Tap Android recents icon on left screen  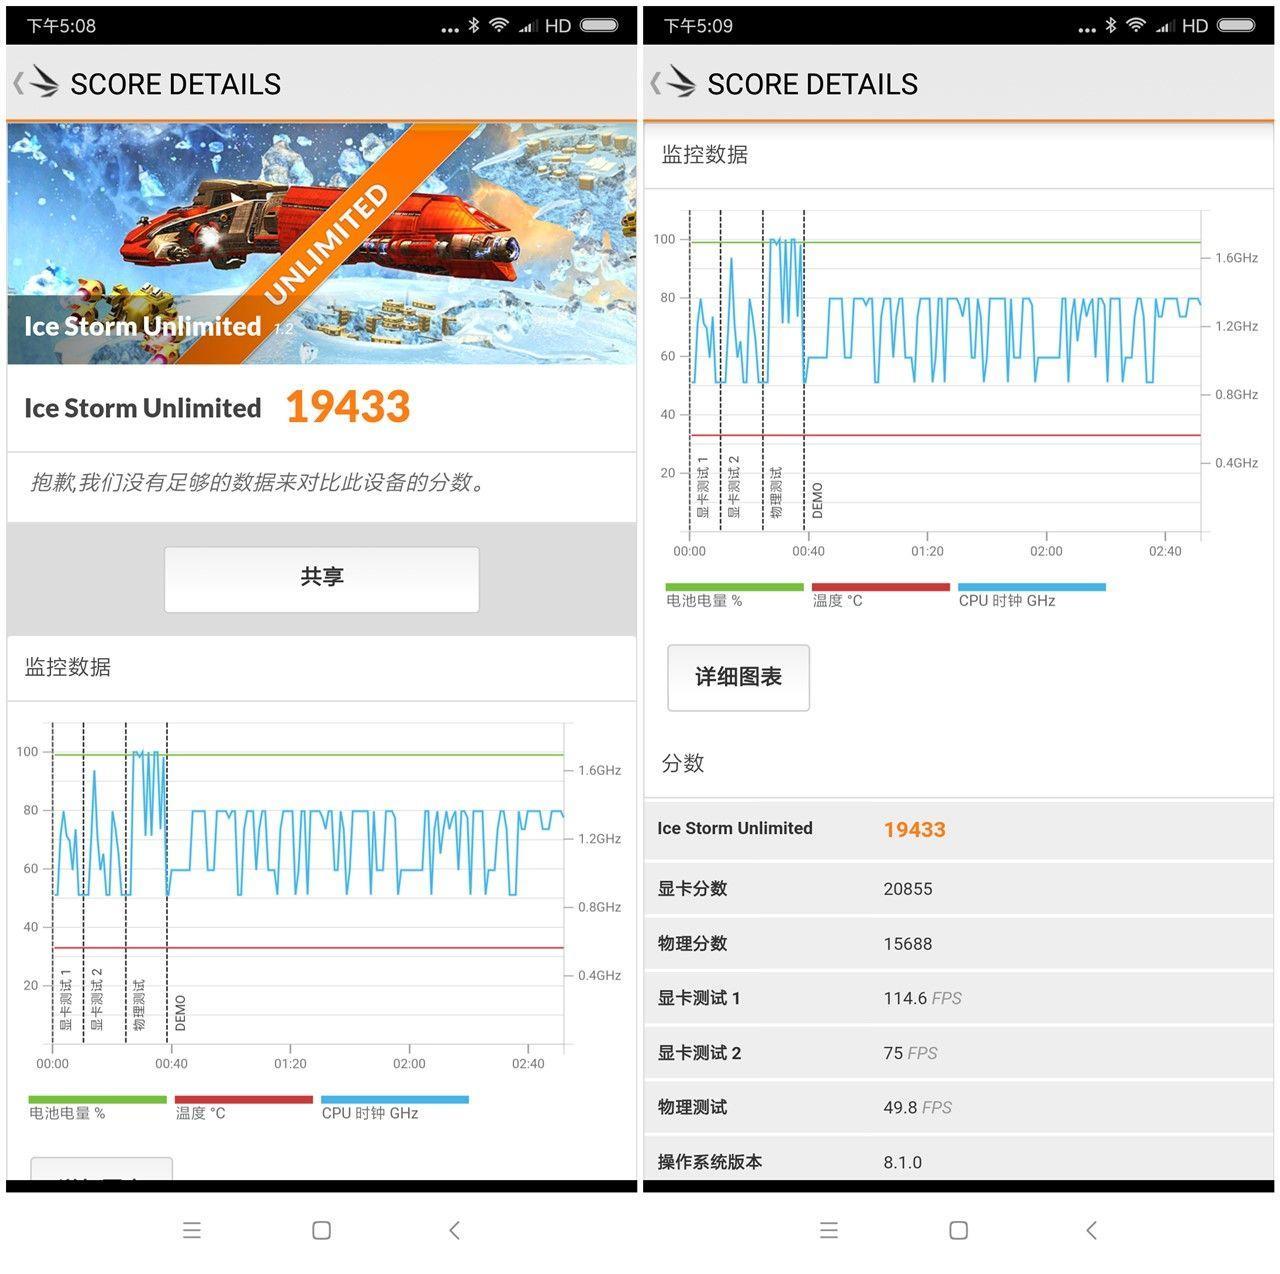(192, 1230)
